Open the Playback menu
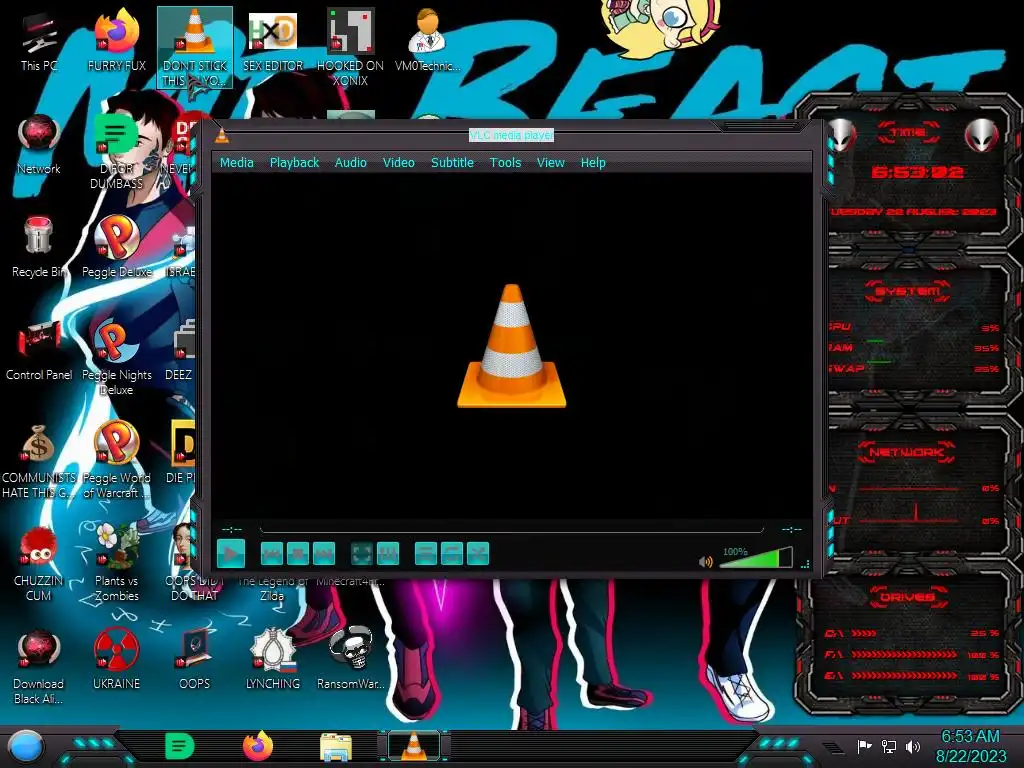 click(x=295, y=163)
